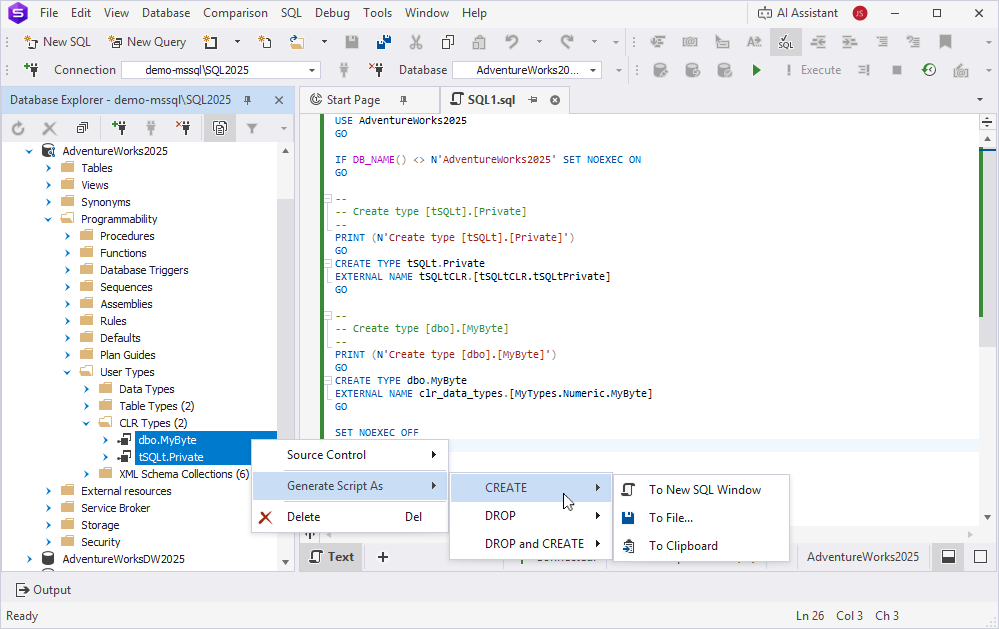The height and width of the screenshot is (629, 999).
Task: Open the AI Assistant button
Action: click(x=797, y=13)
